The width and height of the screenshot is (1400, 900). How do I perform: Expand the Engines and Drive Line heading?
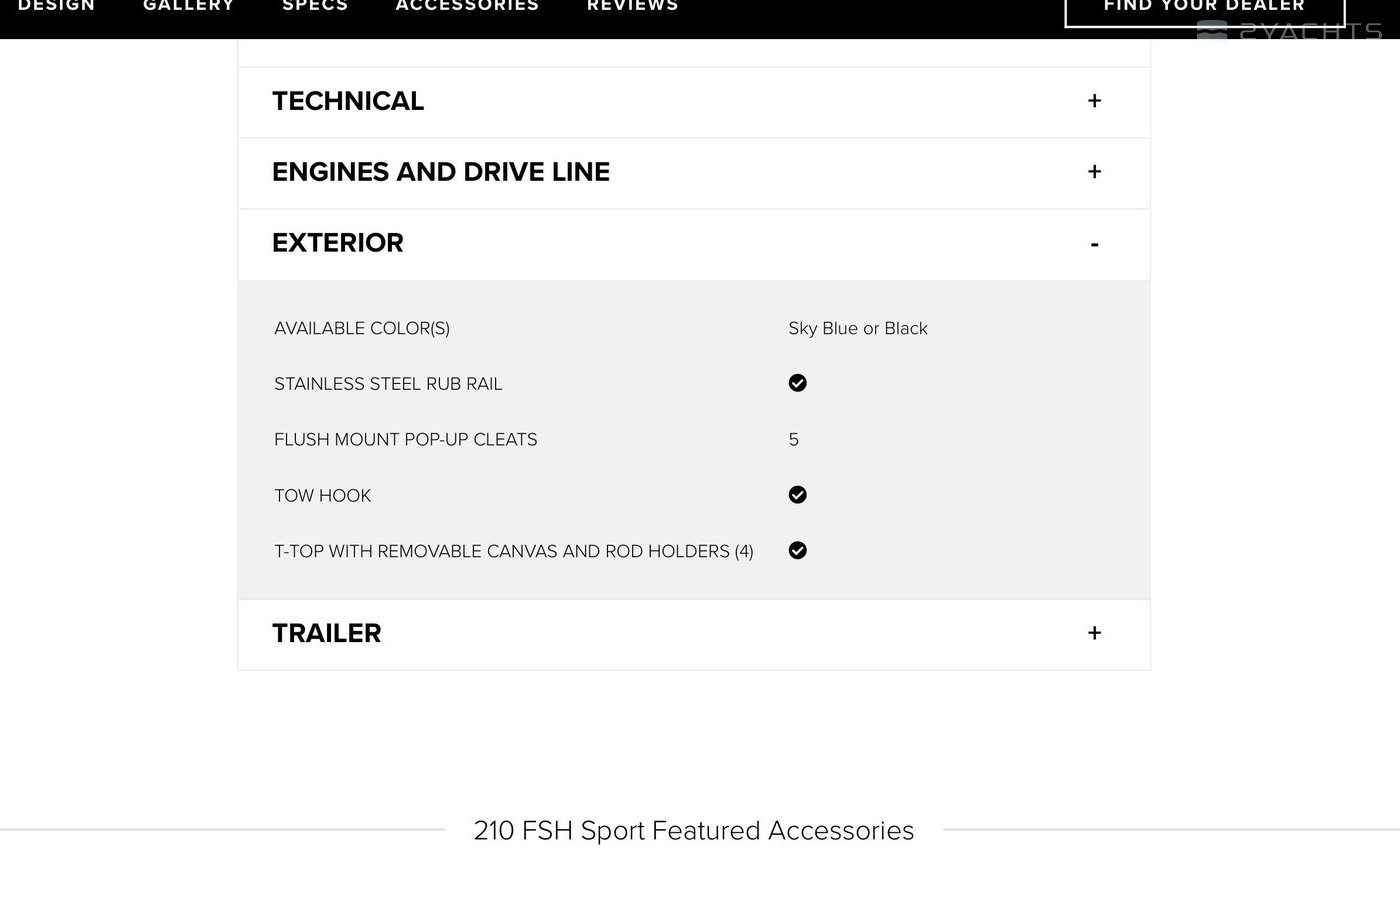click(x=441, y=172)
